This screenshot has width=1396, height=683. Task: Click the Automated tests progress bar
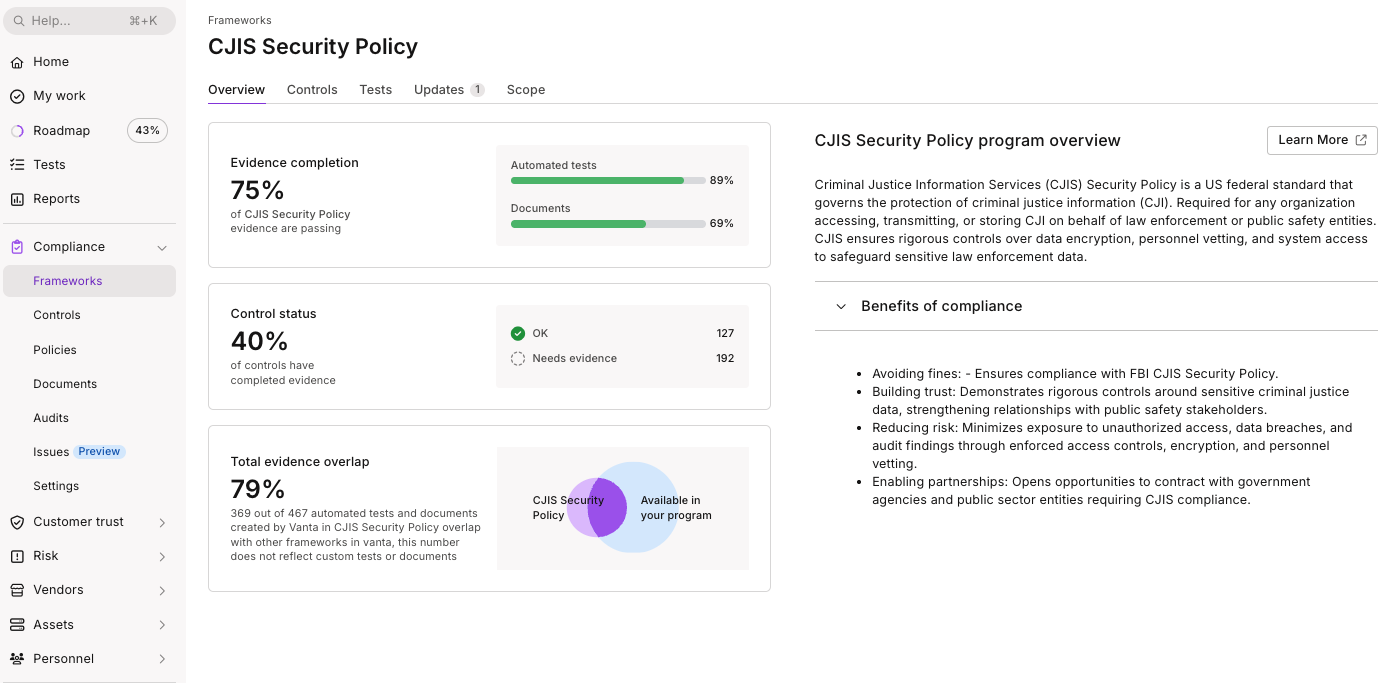coord(608,181)
